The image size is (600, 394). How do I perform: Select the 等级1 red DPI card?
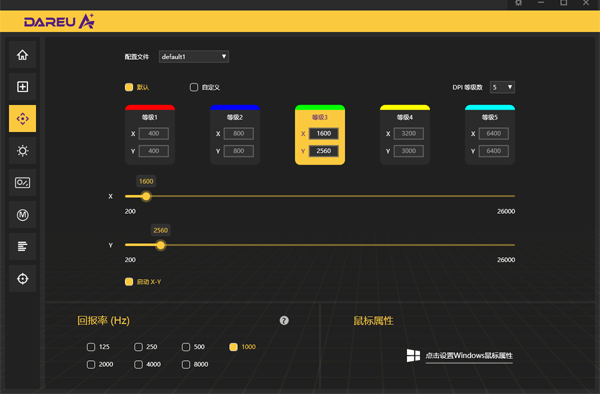[150, 135]
